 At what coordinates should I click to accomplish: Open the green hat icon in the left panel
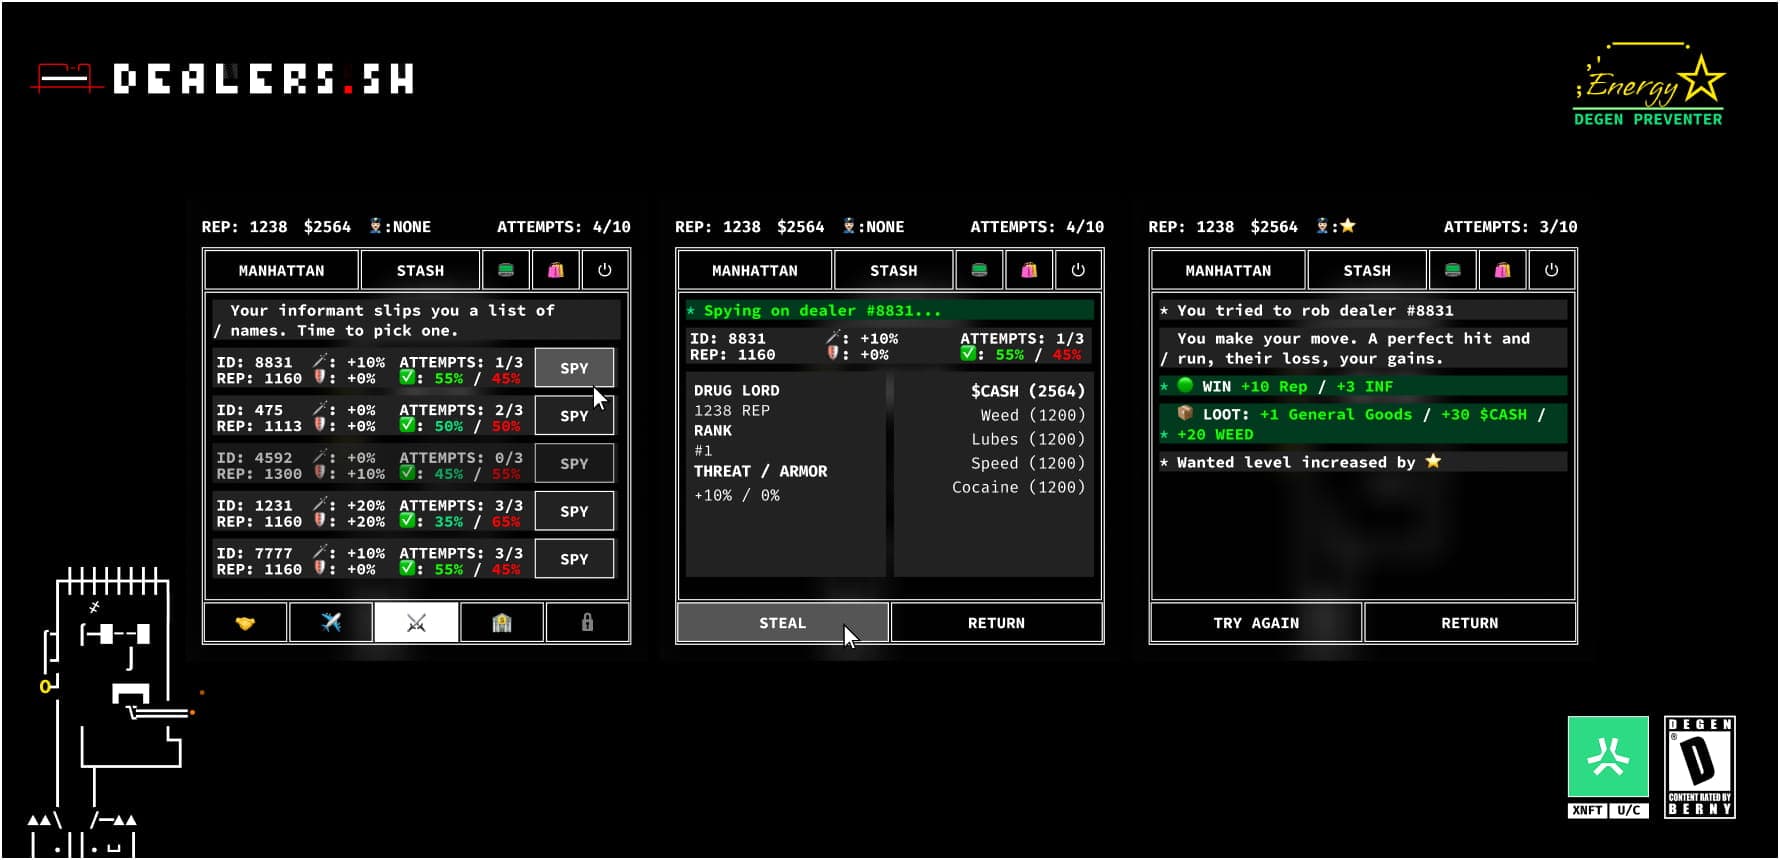coord(506,270)
